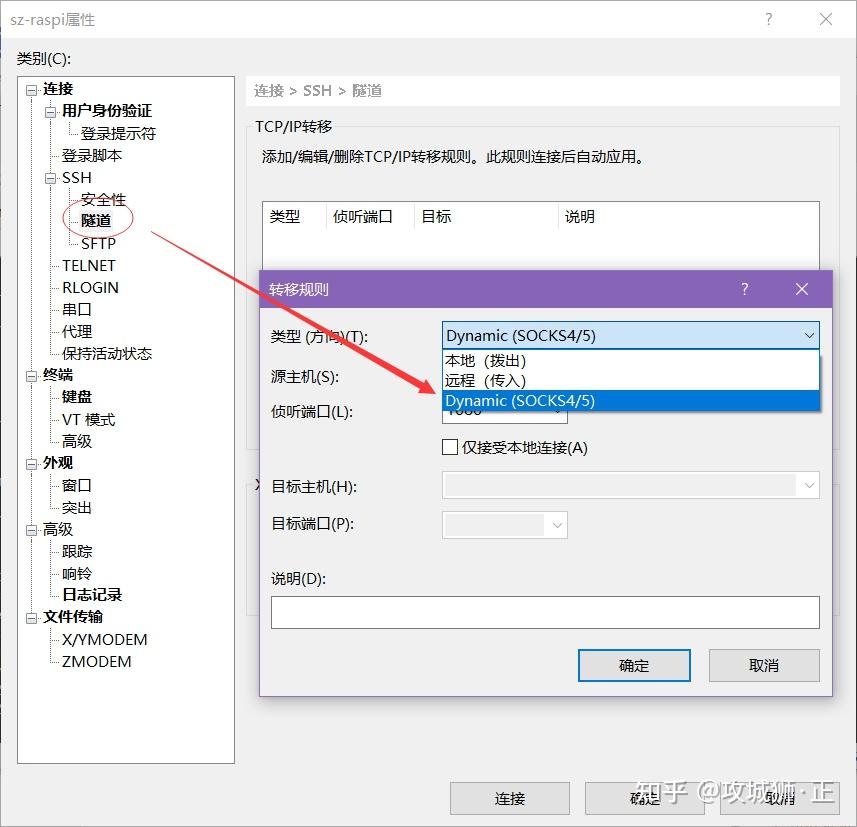Collapse the 文件传输 tree branch
The width and height of the screenshot is (857, 827).
(x=31, y=617)
